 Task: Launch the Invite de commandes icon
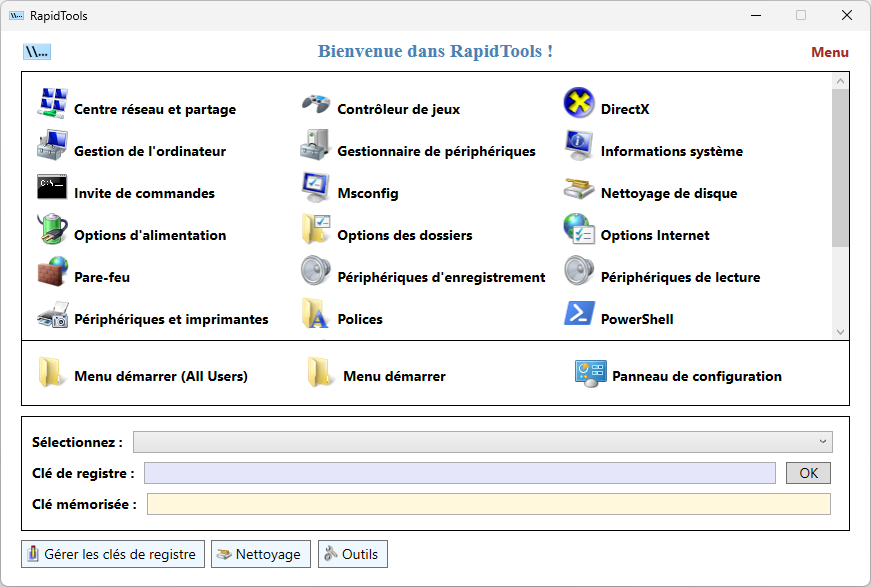52,187
